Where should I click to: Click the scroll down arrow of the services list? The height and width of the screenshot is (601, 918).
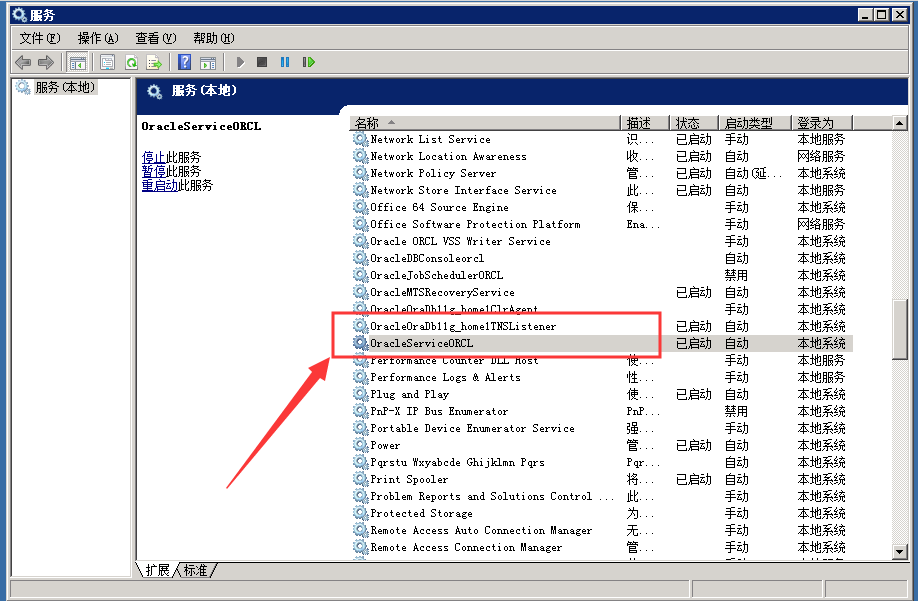(900, 551)
